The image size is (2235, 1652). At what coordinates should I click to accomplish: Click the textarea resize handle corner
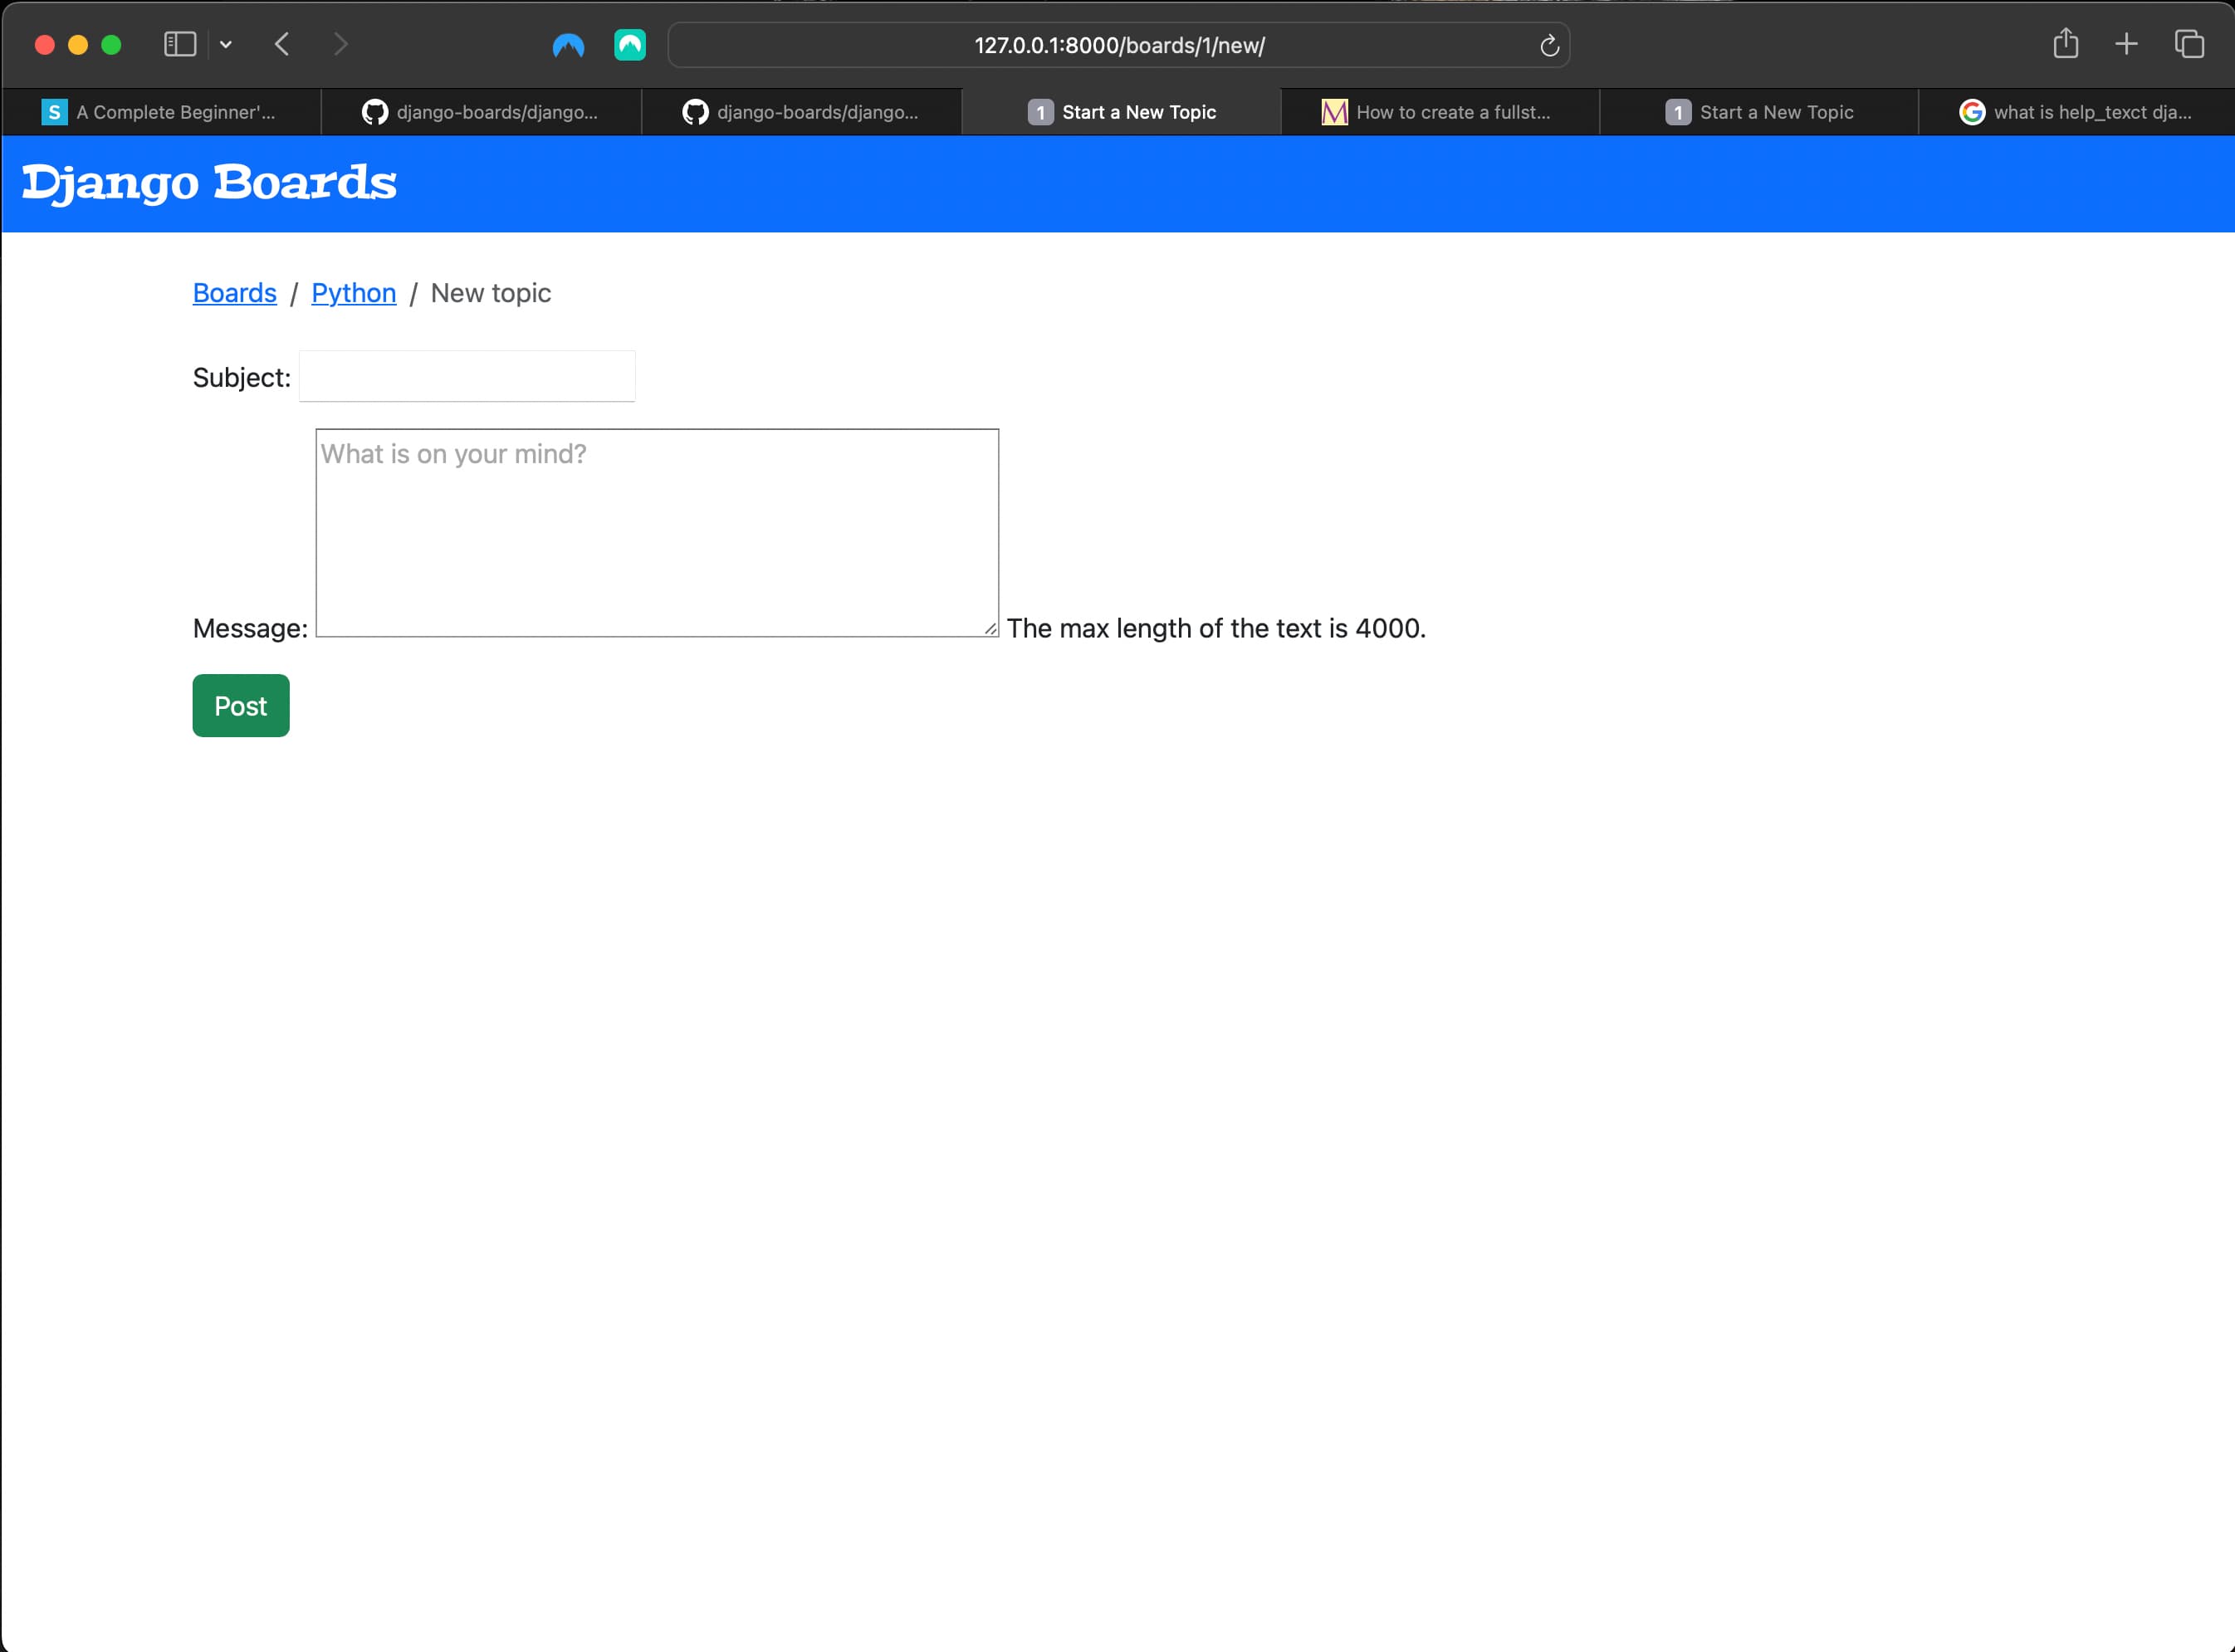tap(990, 628)
